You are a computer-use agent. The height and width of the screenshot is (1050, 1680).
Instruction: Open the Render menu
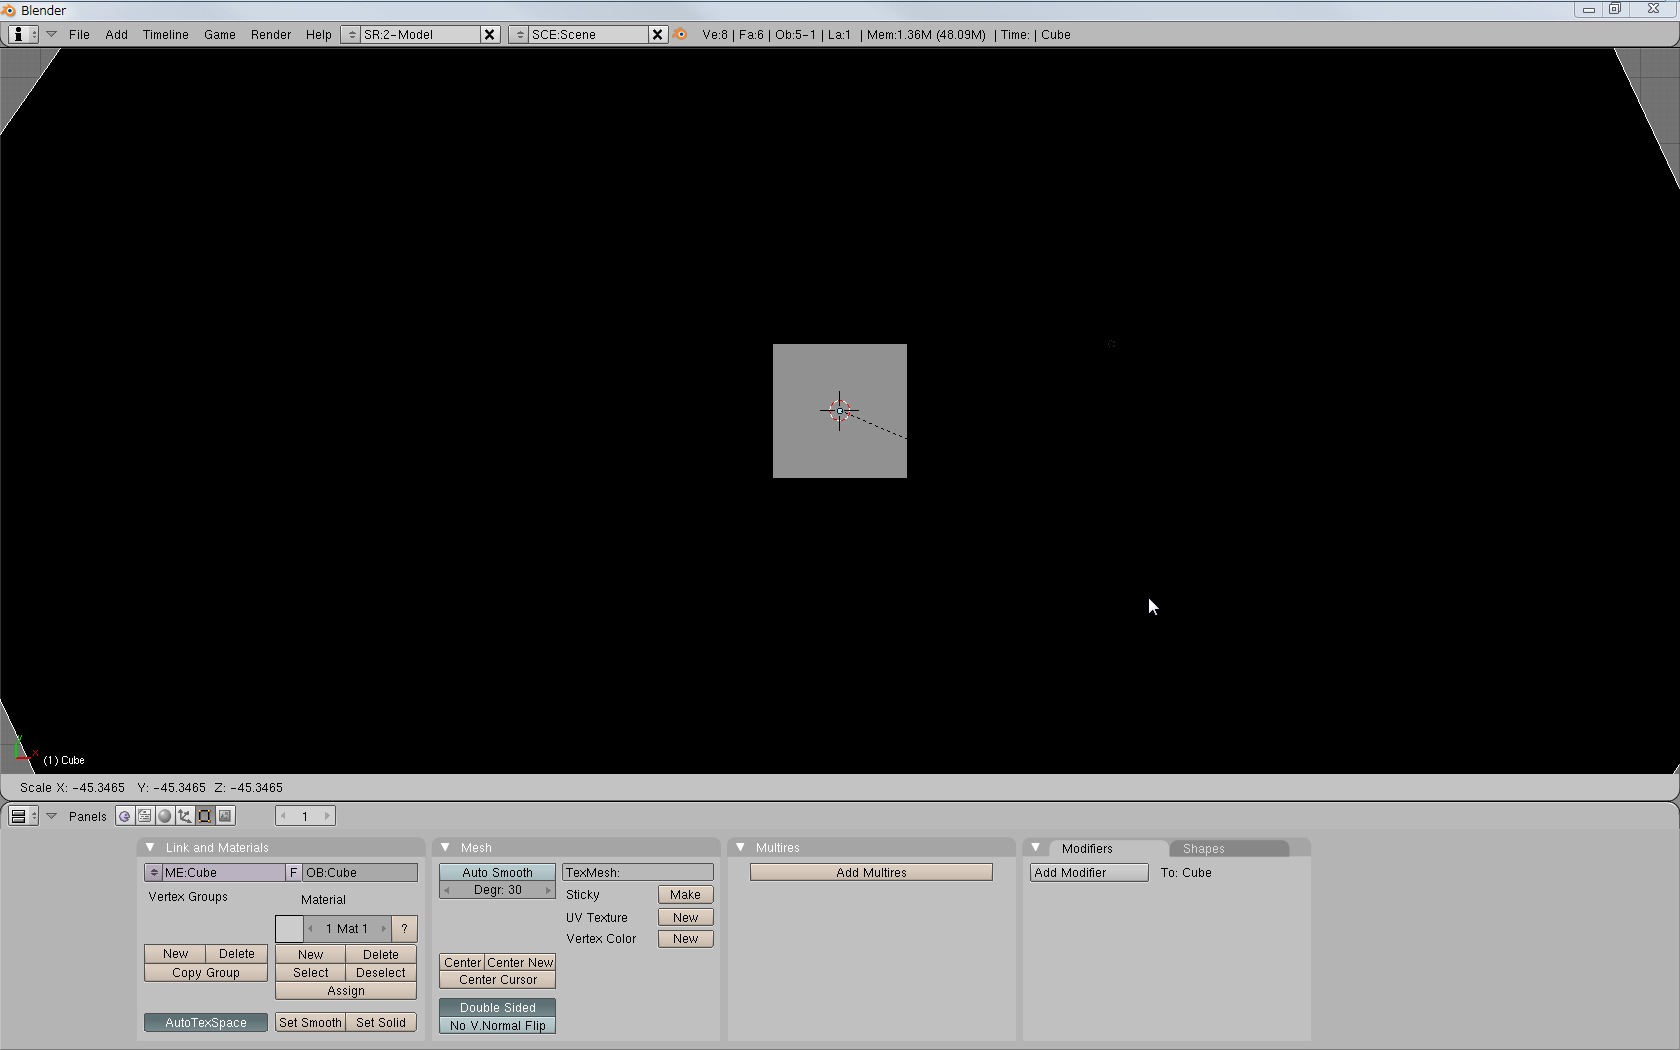pyautogui.click(x=270, y=34)
